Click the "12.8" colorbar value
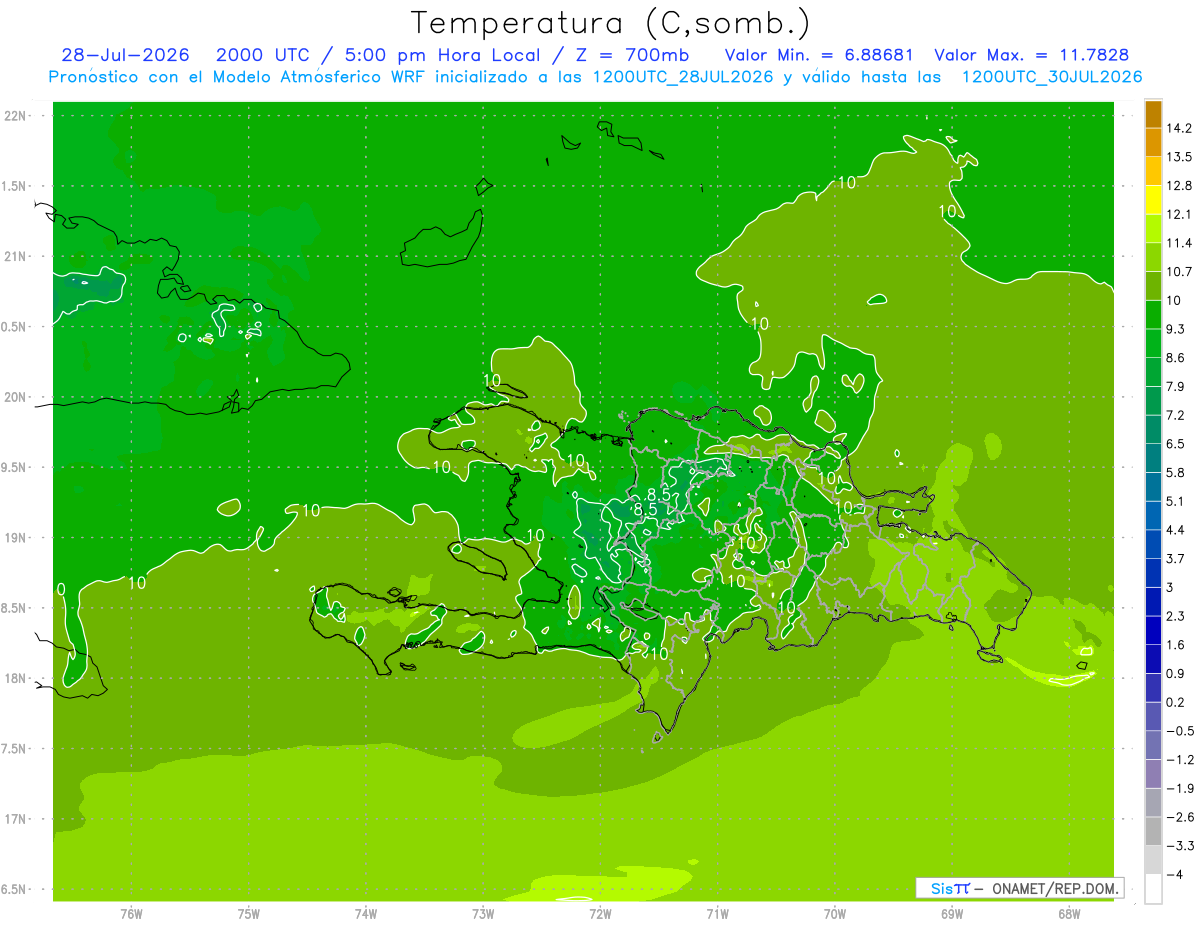The width and height of the screenshot is (1200, 927). click(x=1179, y=186)
